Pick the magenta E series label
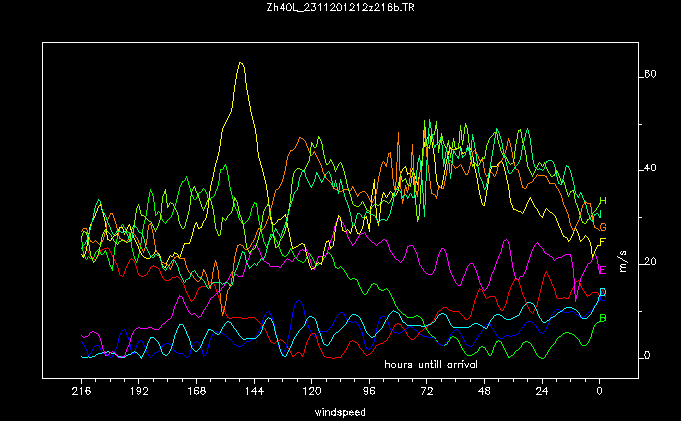This screenshot has height=421, width=681. 602,269
